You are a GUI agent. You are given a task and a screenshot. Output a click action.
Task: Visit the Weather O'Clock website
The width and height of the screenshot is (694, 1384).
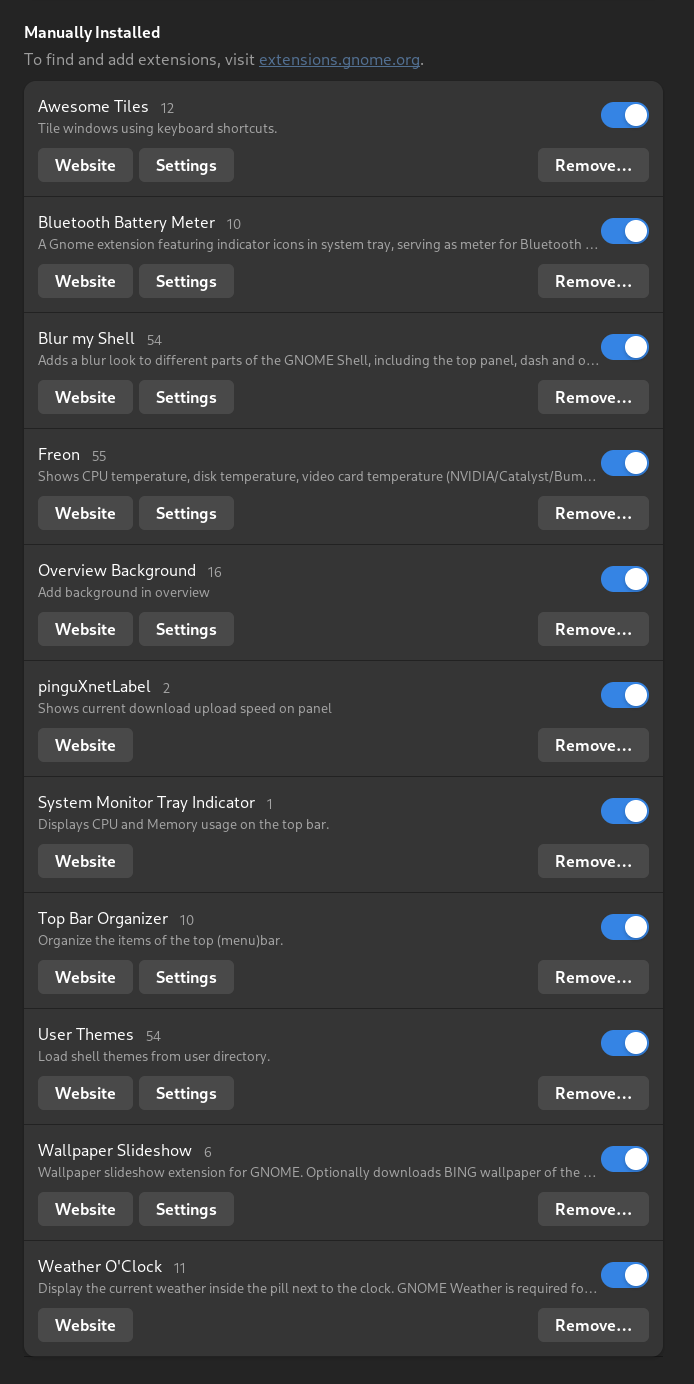tap(85, 1325)
